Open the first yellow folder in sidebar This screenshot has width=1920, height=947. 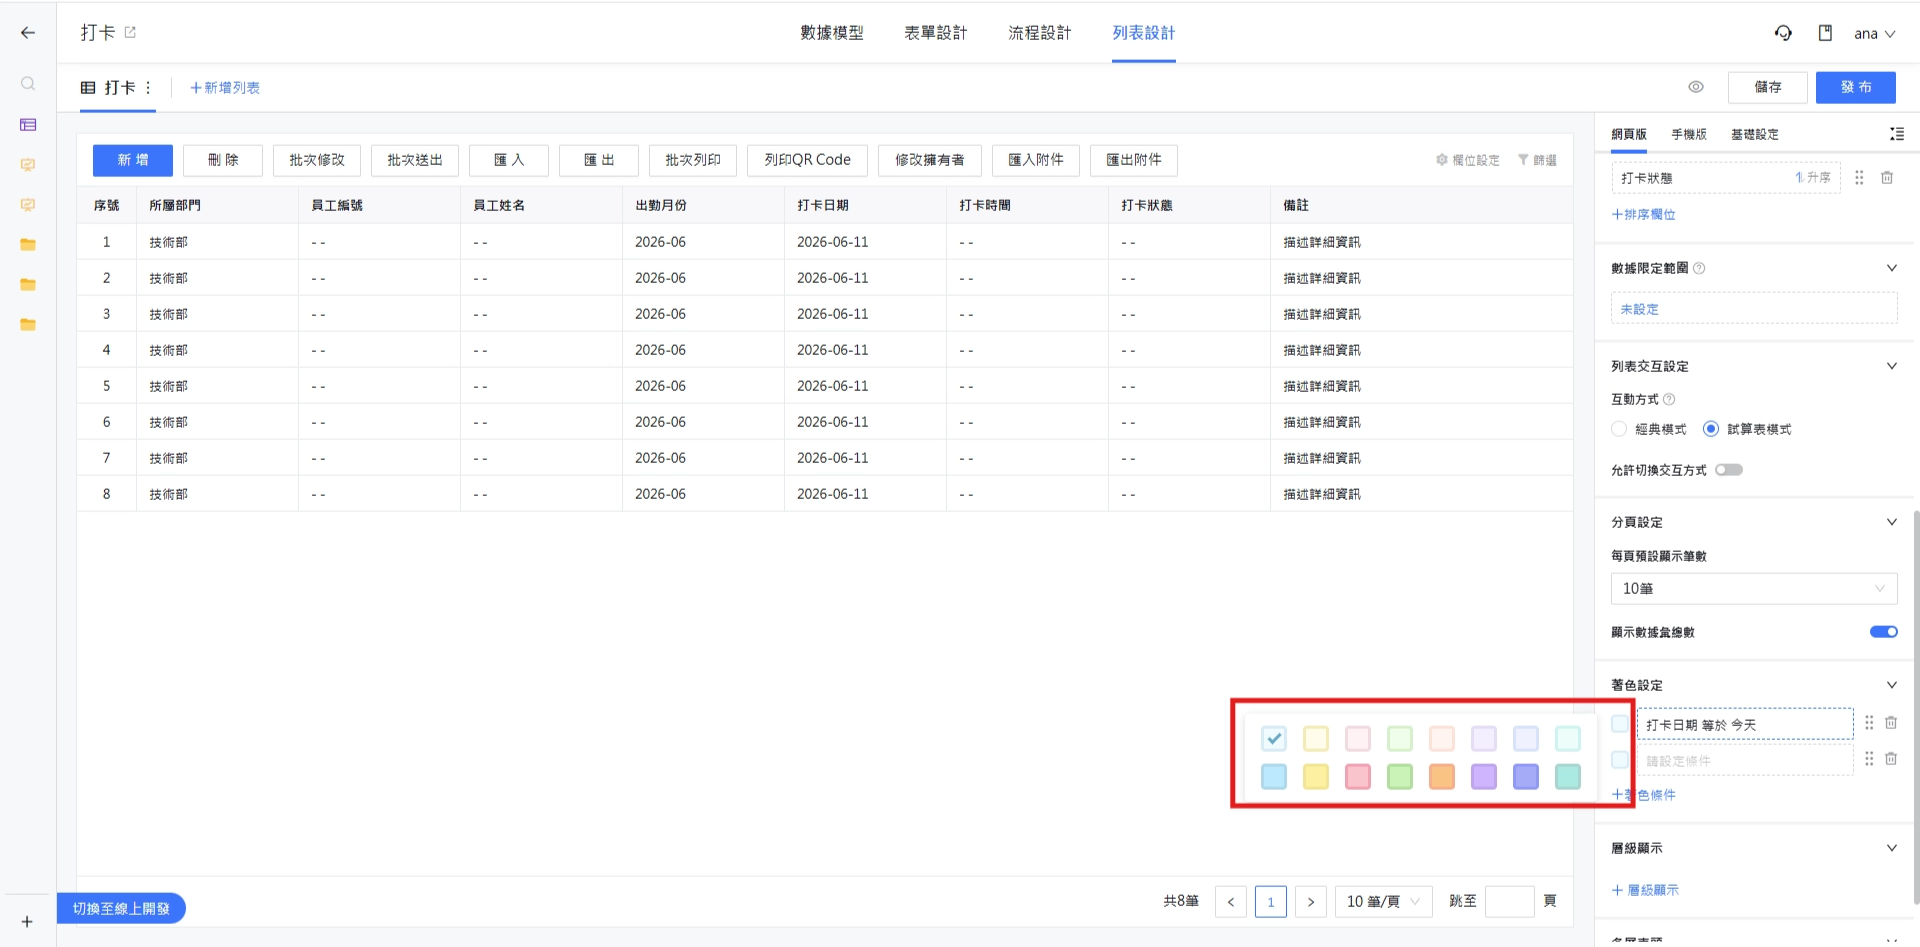(28, 245)
